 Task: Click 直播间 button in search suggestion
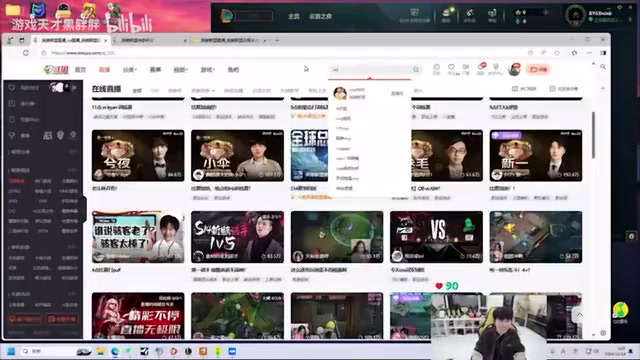pos(397,93)
